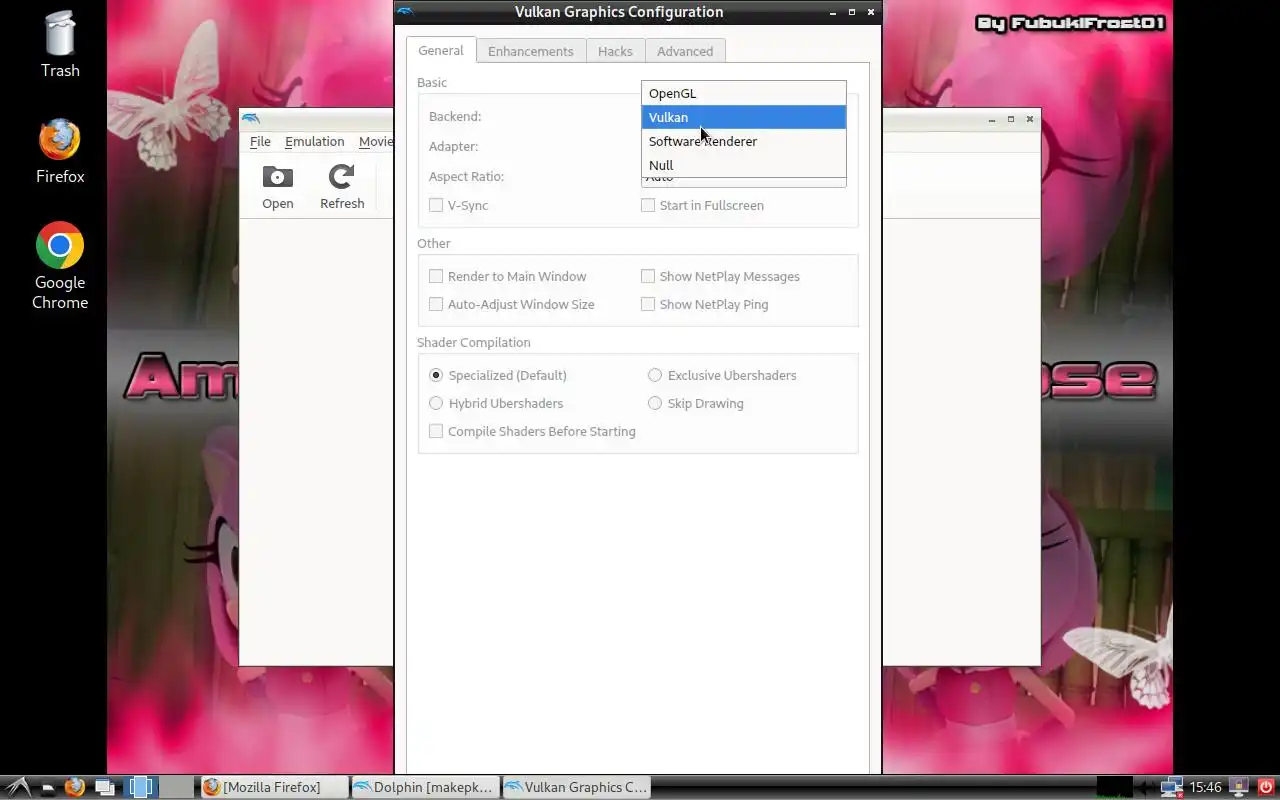The image size is (1280, 800).
Task: Click the Aspect Ratio: label
Action: [x=466, y=176]
